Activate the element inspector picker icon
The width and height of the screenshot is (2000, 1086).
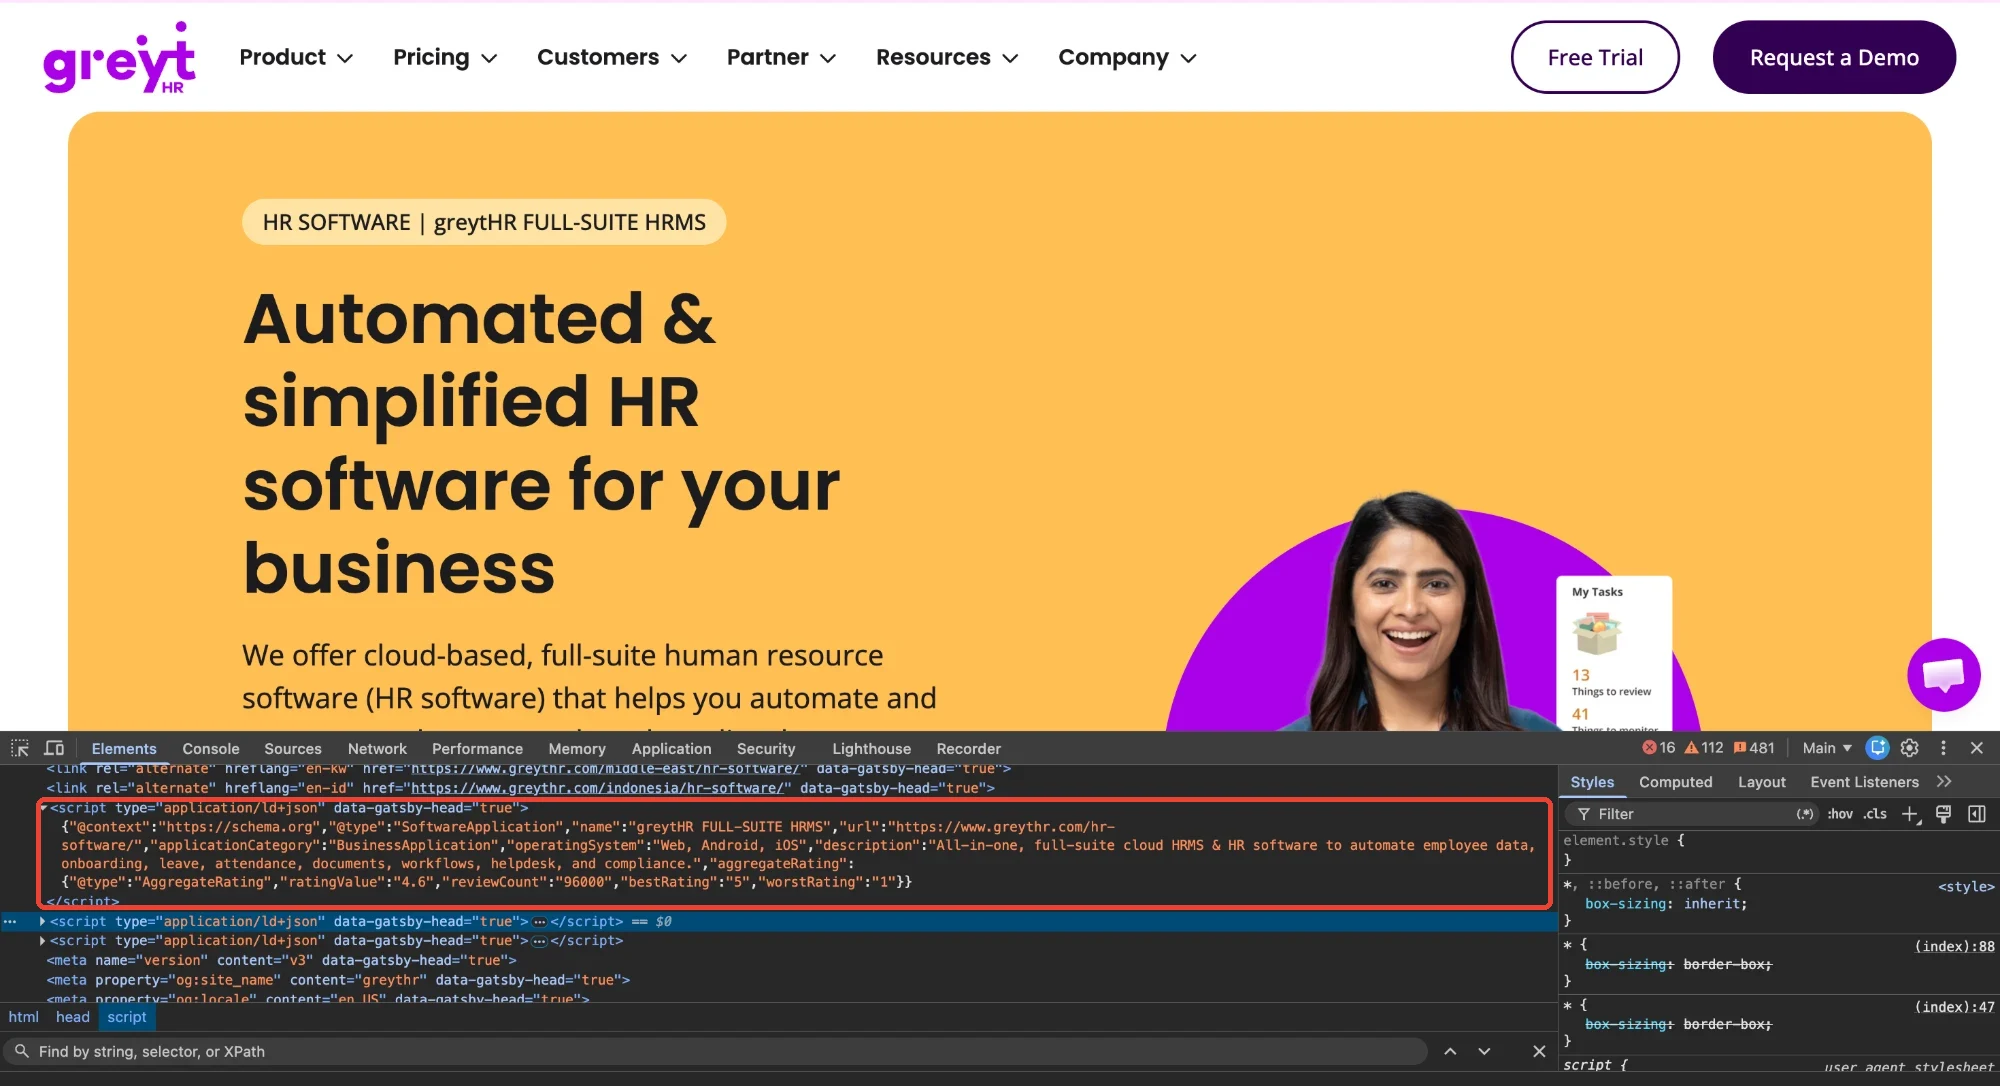coord(20,748)
